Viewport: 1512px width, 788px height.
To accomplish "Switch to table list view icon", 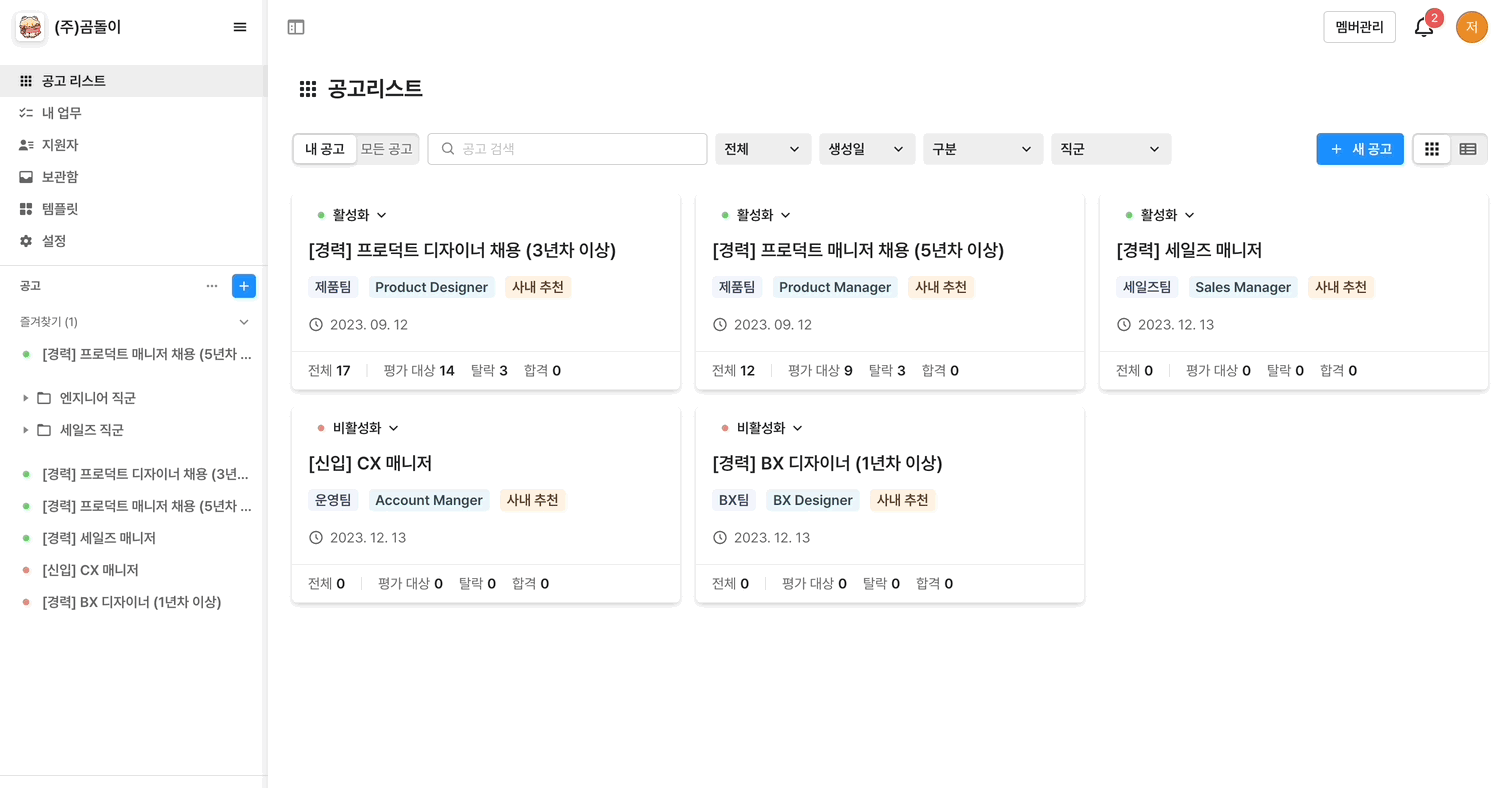I will 1468,149.
